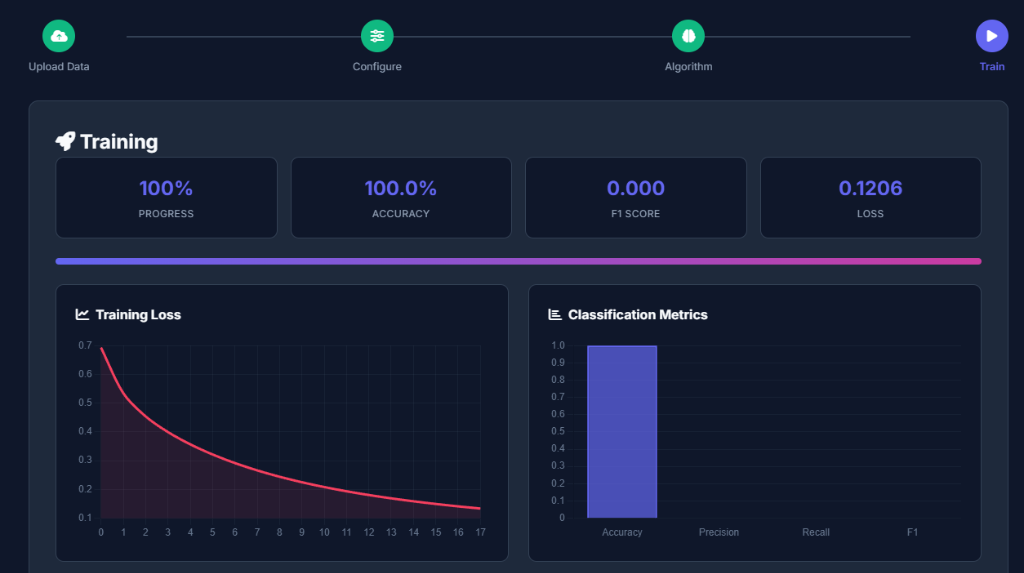Click the Algorithm brain step icon
Image resolution: width=1024 pixels, height=573 pixels.
[x=688, y=36]
